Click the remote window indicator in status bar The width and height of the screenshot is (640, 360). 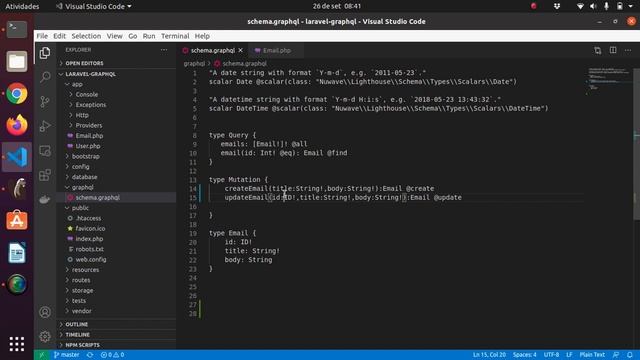click(x=42, y=355)
